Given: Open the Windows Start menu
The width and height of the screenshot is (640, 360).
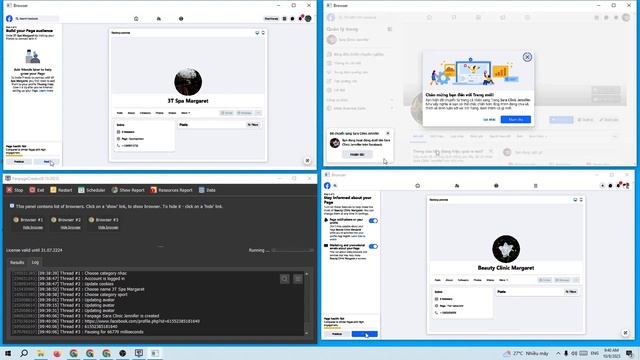Looking at the screenshot, I should point(8,353).
